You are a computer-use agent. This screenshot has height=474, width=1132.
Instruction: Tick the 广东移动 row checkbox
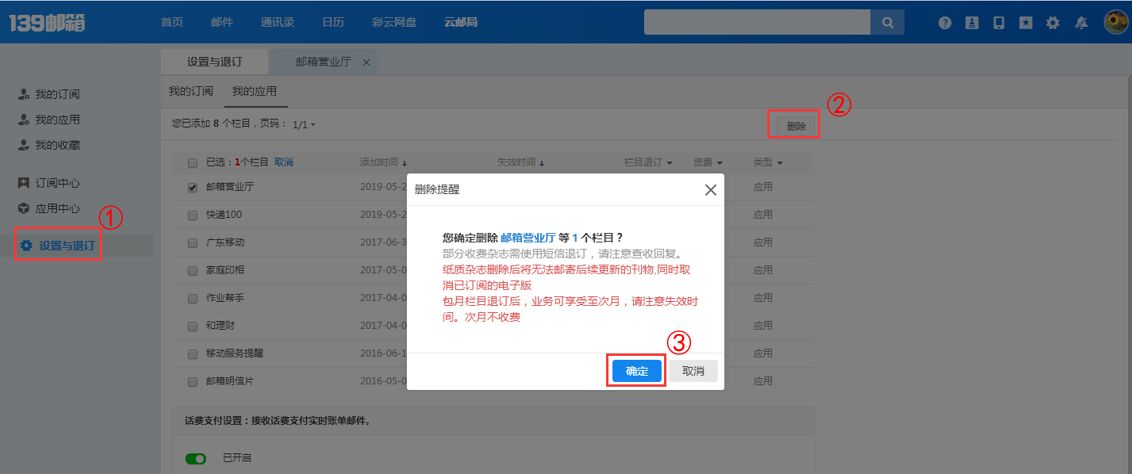coord(192,243)
